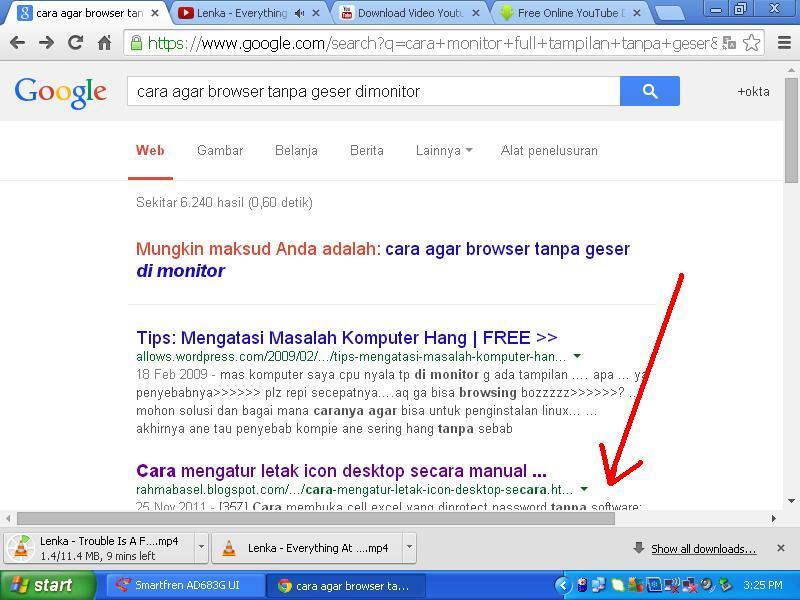
Task: Go back using the browser back arrow
Action: tap(17, 43)
